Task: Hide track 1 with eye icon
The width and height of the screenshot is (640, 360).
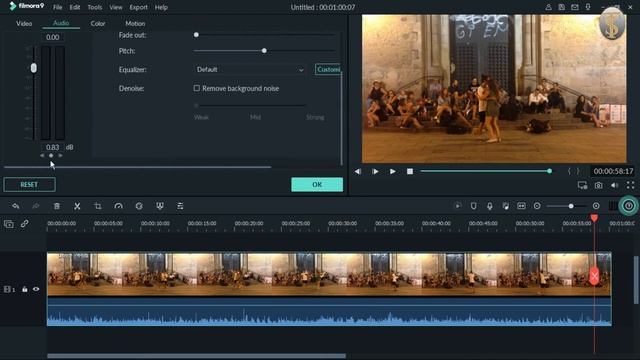Action: (x=36, y=289)
